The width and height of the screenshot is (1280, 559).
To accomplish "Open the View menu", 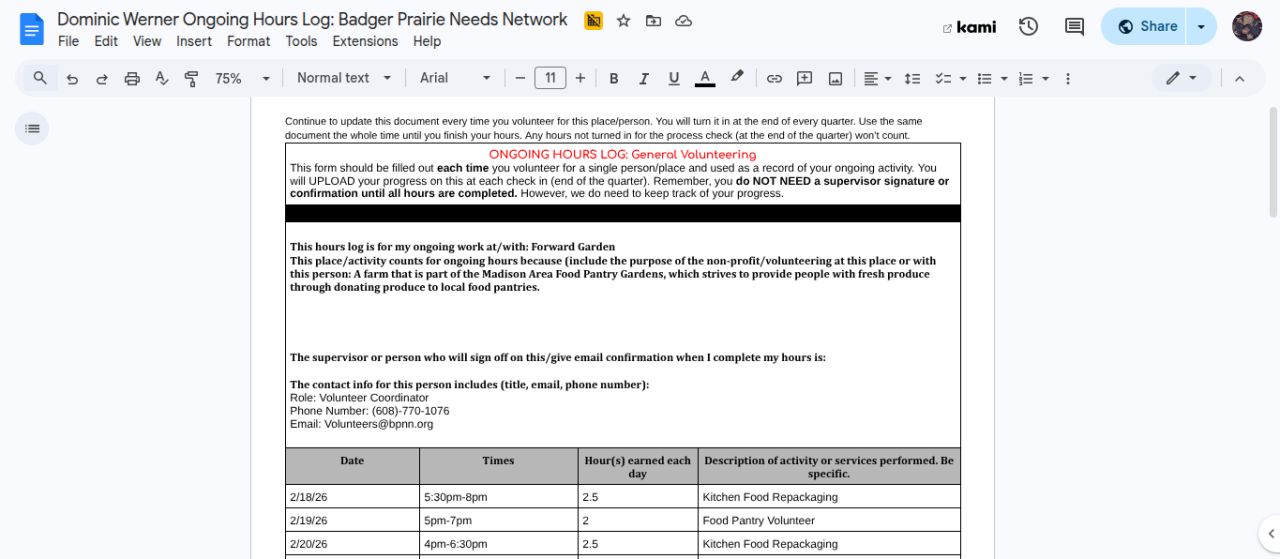I will 147,41.
